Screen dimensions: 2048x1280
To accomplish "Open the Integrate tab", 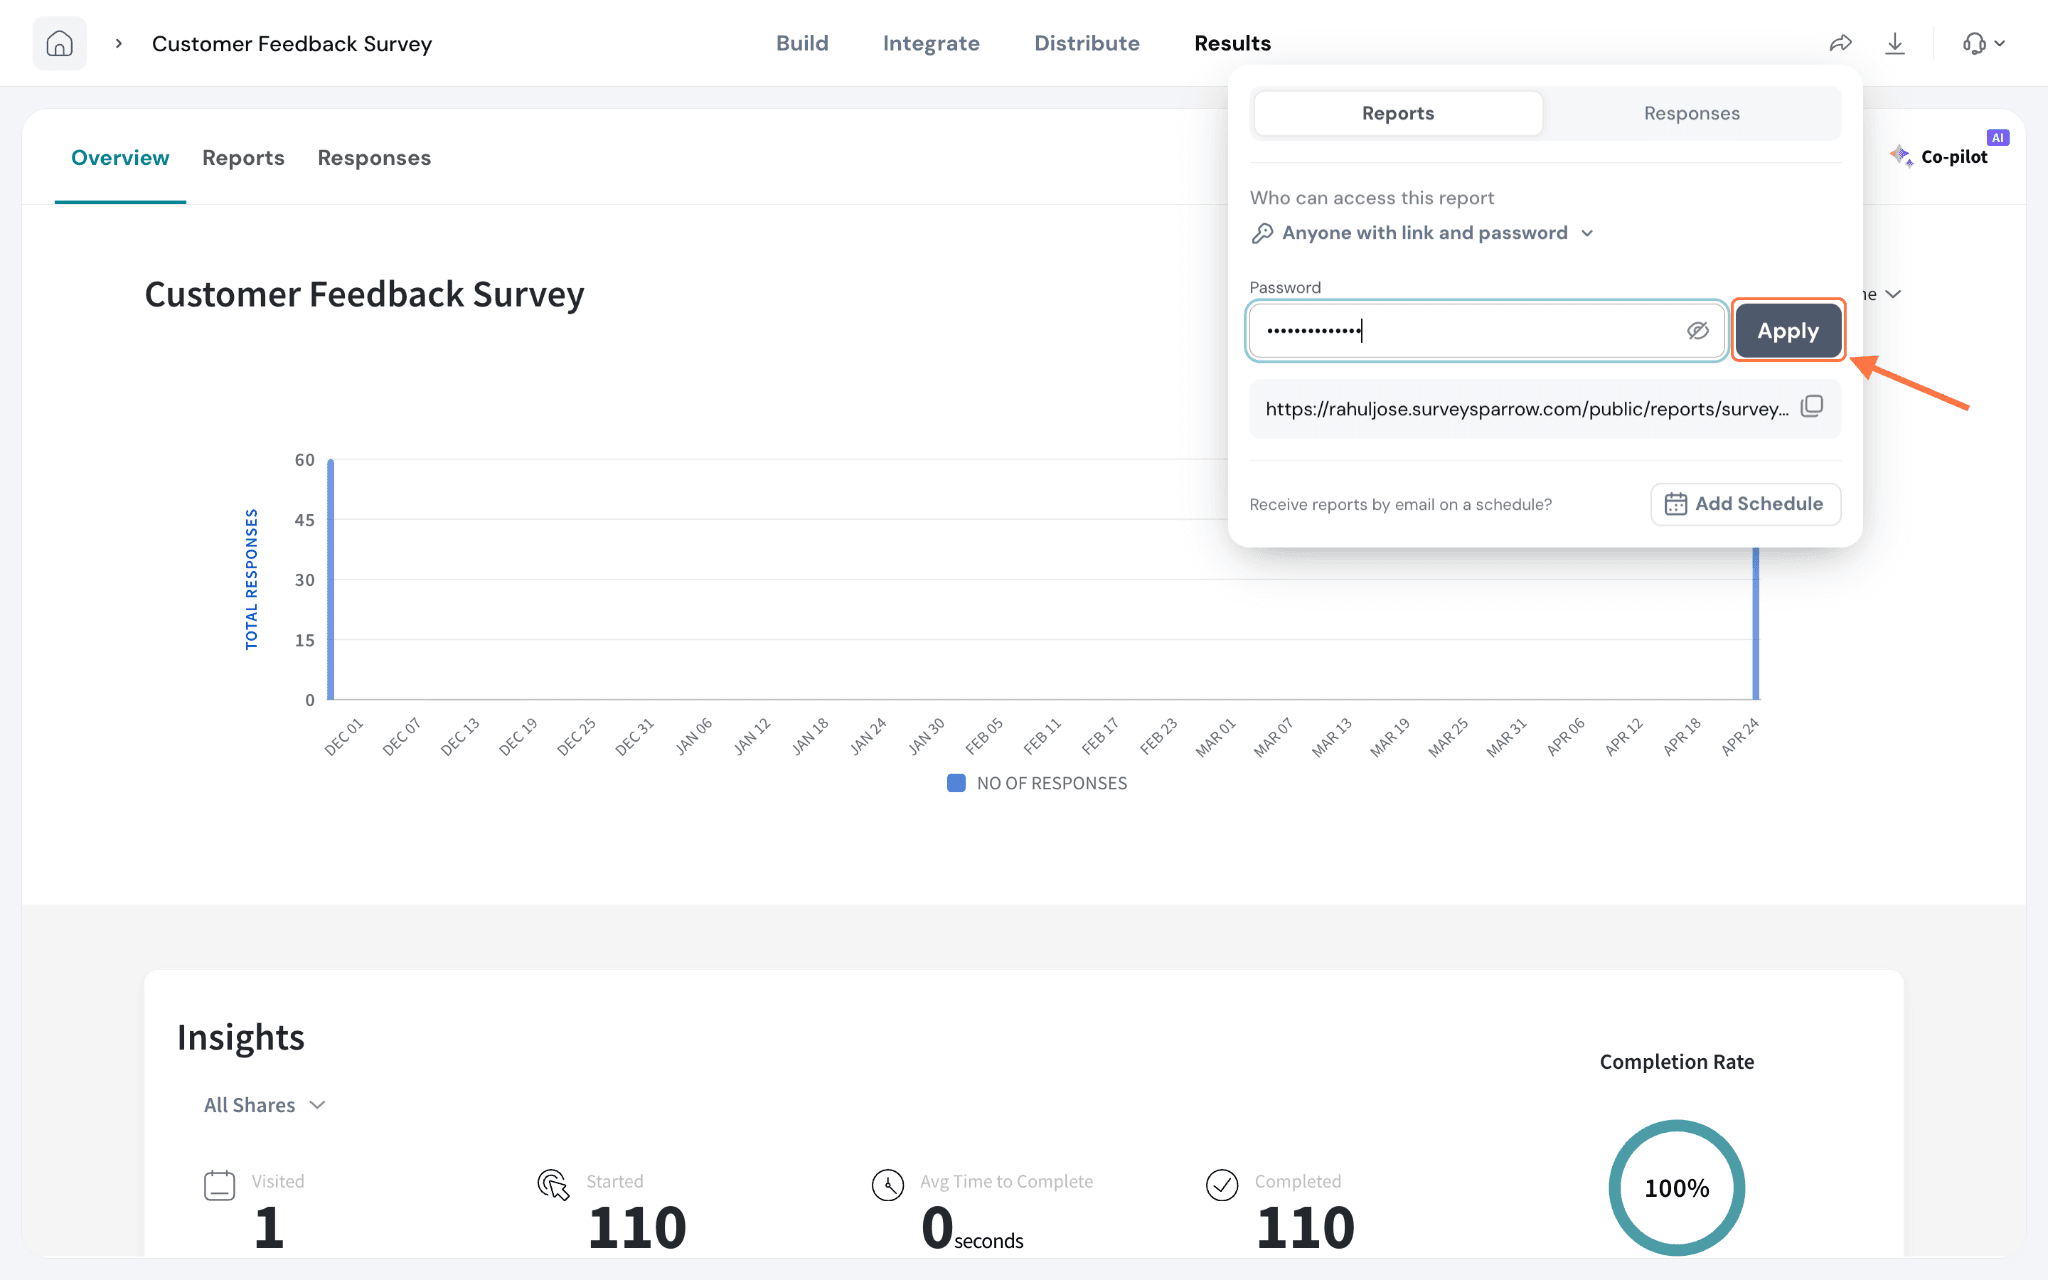I will pyautogui.click(x=931, y=43).
